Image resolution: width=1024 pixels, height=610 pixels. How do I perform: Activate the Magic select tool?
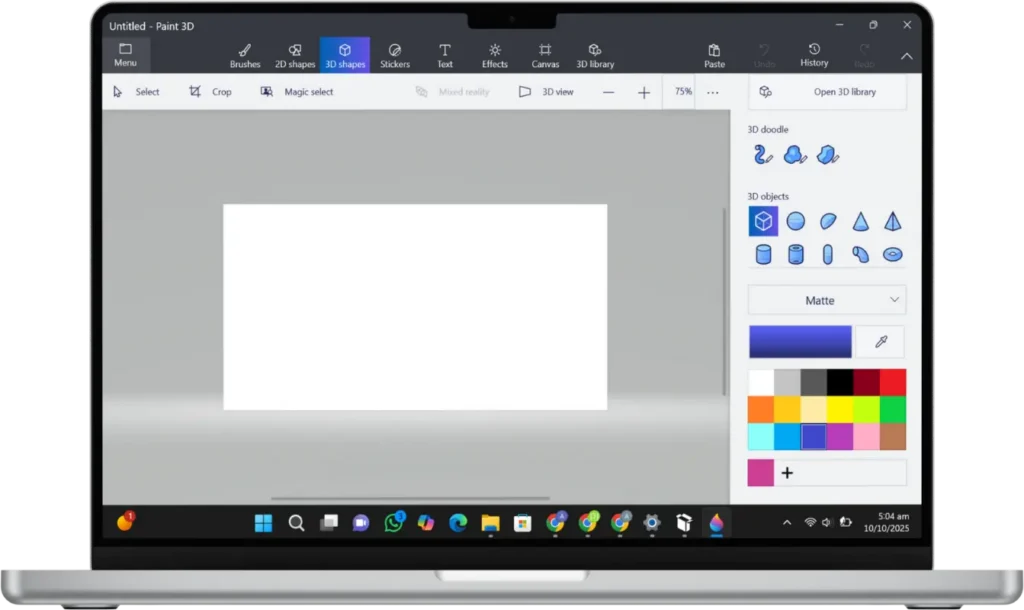[299, 91]
